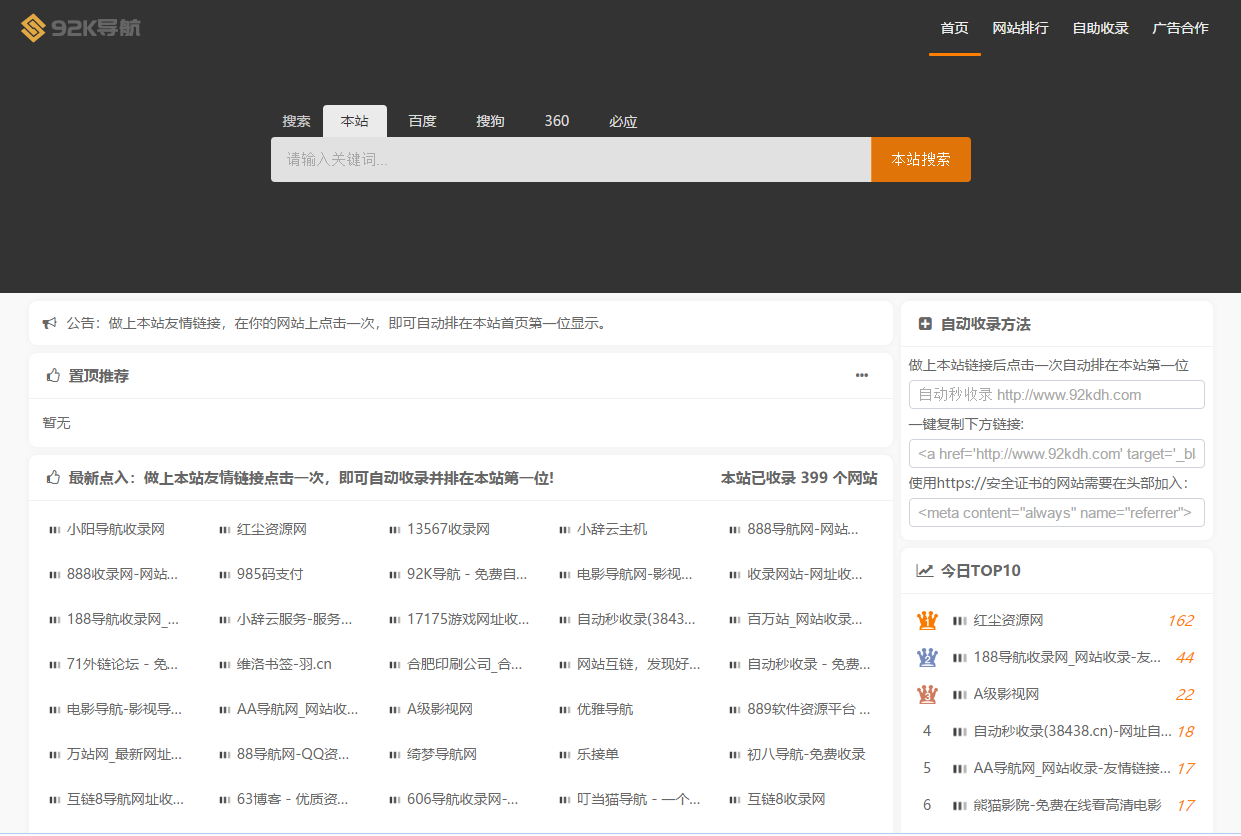Click the a href link code field
This screenshot has height=836, width=1241.
(1057, 453)
